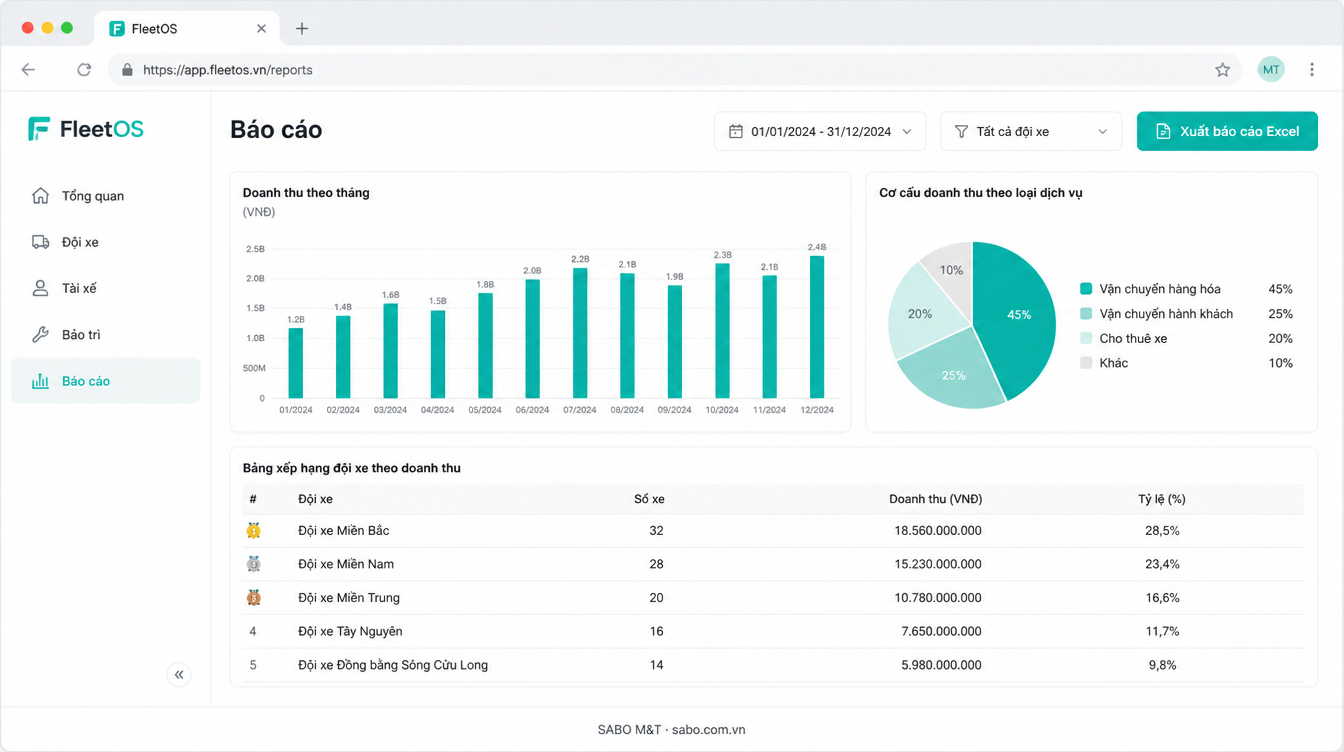1344x752 pixels.
Task: Switch to the FleetOS browser tab
Action: (x=187, y=29)
